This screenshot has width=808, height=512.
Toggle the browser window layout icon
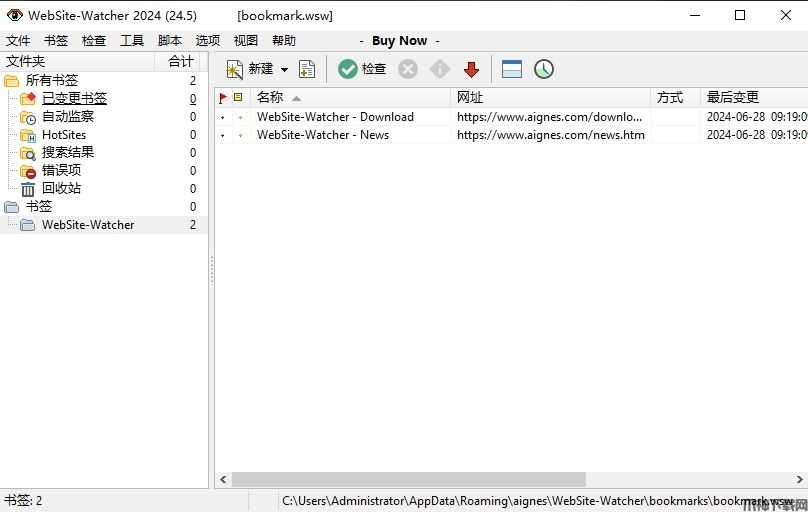512,69
